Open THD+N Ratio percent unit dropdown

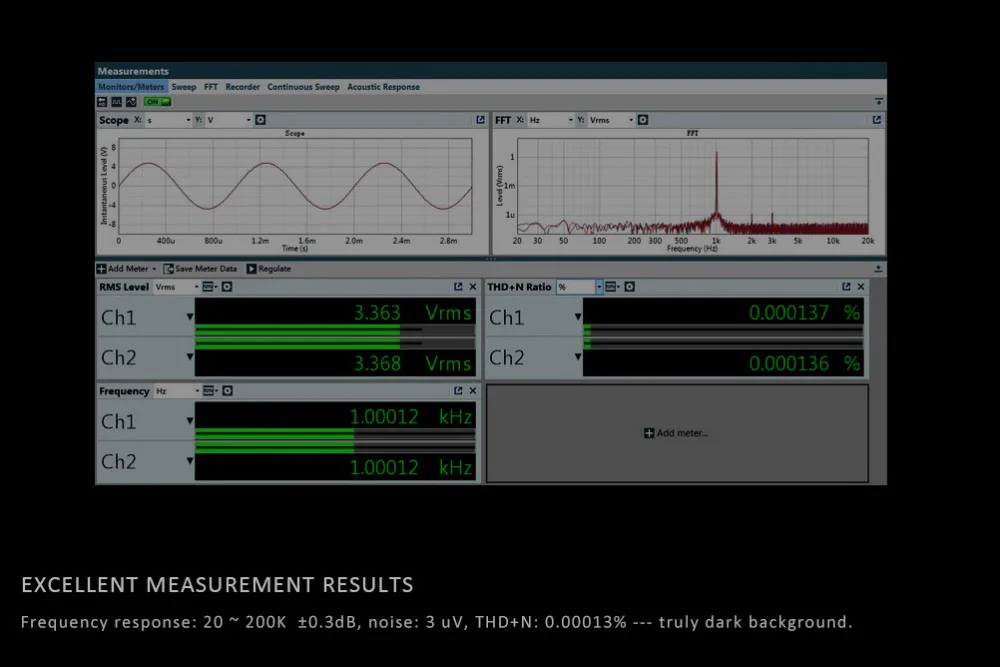pos(579,287)
